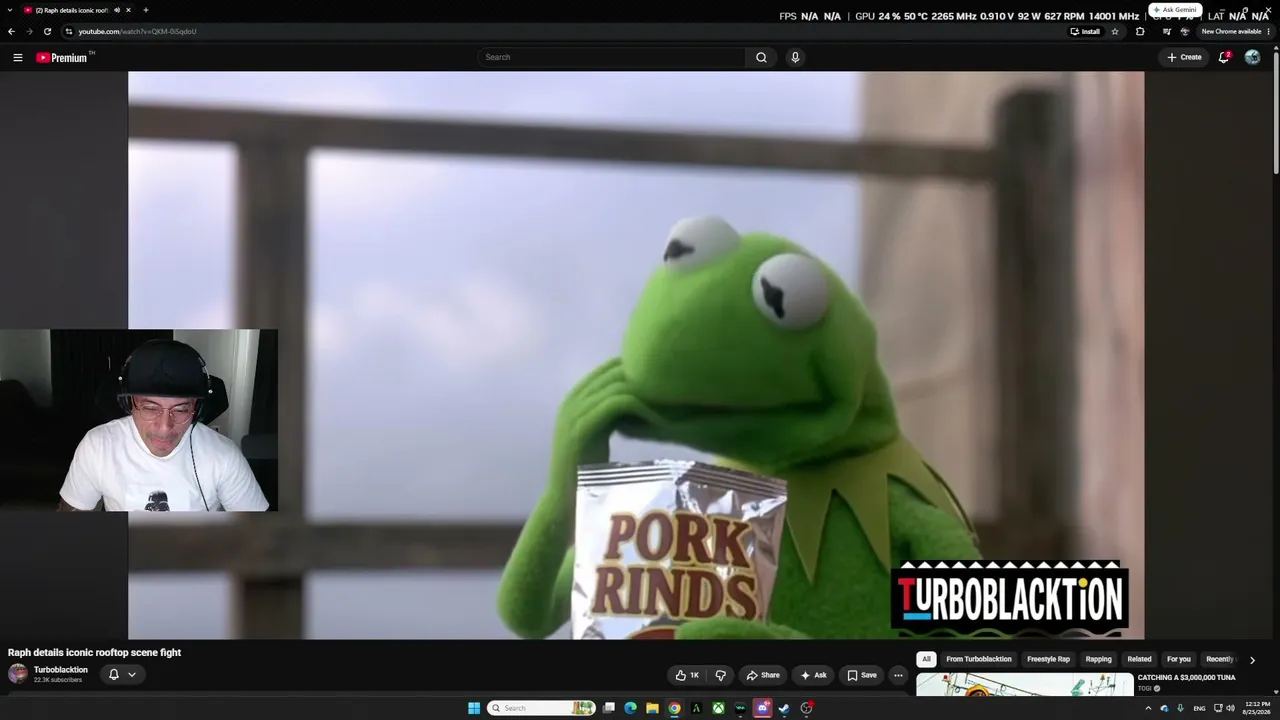
Task: View site information in address bar
Action: (x=68, y=31)
